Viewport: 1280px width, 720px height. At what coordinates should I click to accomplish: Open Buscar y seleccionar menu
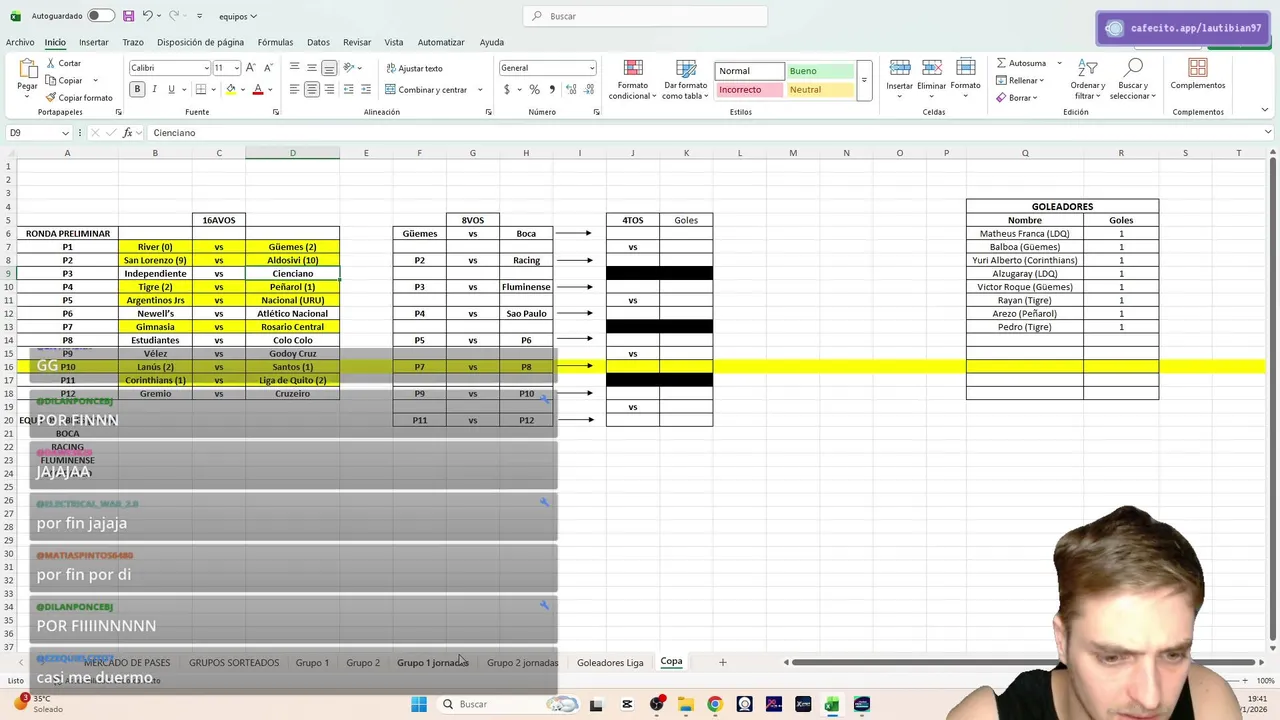point(1132,79)
